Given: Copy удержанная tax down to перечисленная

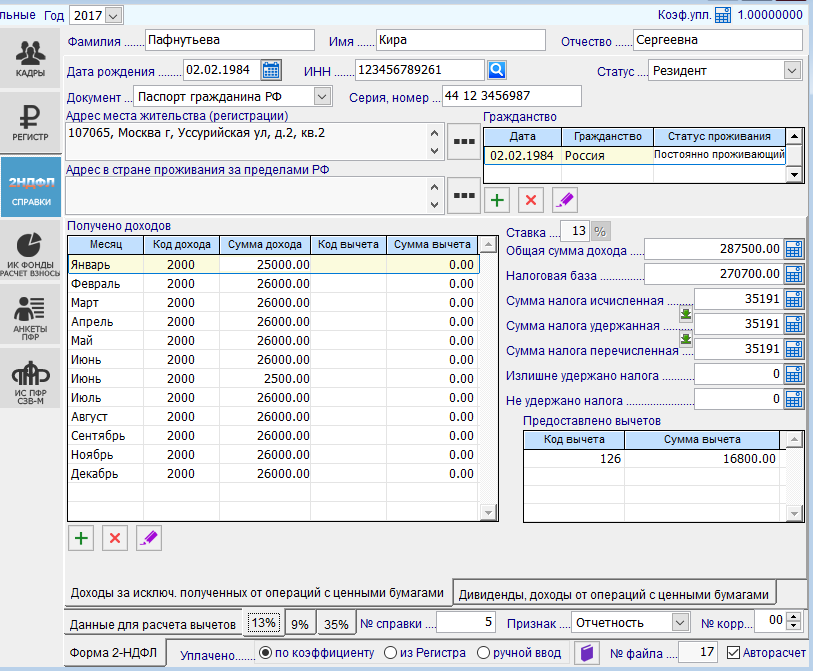Looking at the screenshot, I should tap(686, 339).
